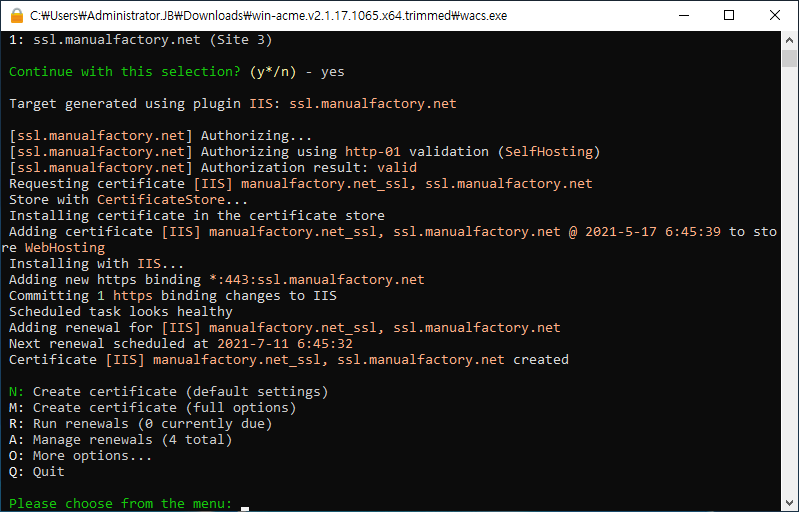799x512 pixels.
Task: Click 'Continue with this selection?' text
Action: tap(125, 72)
